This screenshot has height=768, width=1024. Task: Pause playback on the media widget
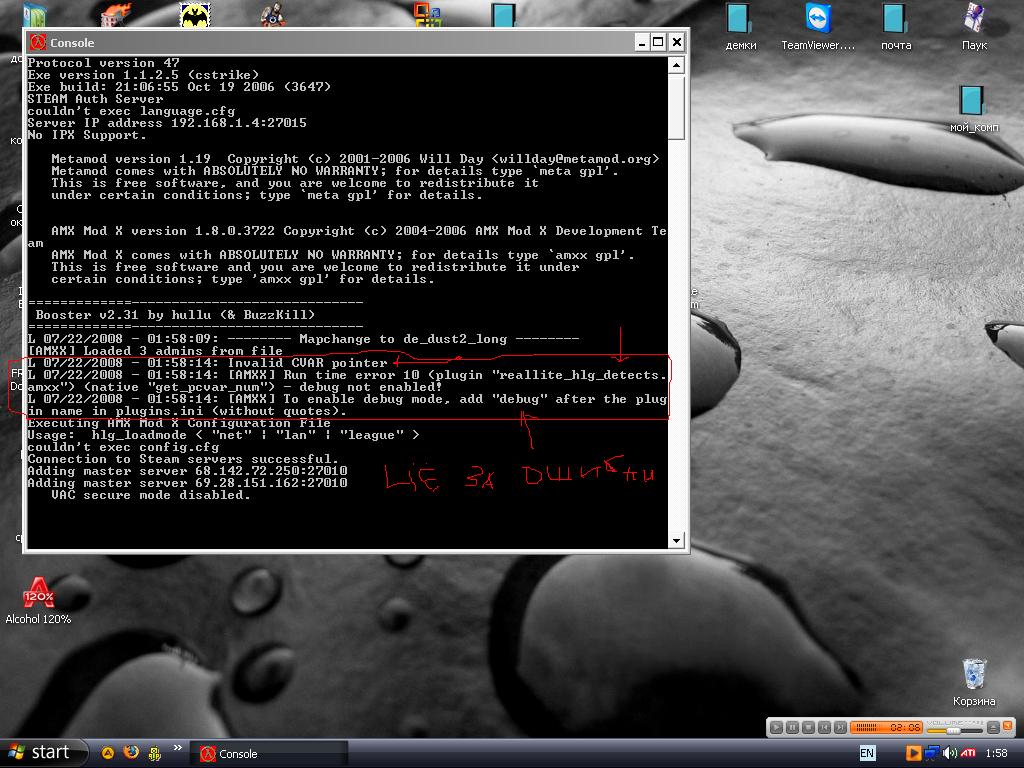coord(792,727)
